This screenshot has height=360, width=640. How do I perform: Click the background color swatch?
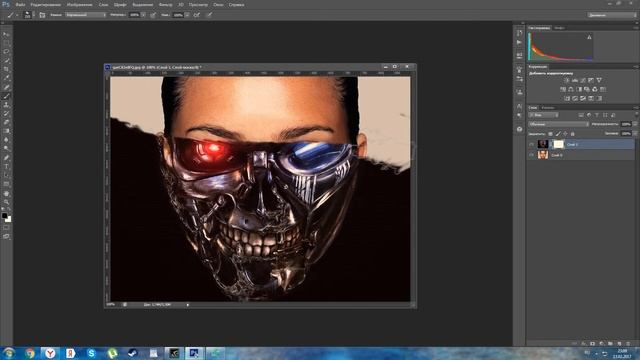tap(9, 220)
